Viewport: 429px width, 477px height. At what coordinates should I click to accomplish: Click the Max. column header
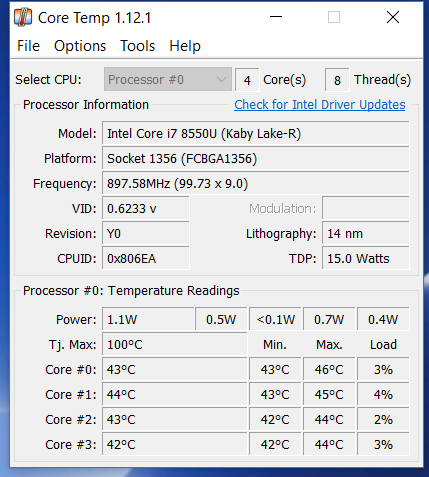click(329, 344)
